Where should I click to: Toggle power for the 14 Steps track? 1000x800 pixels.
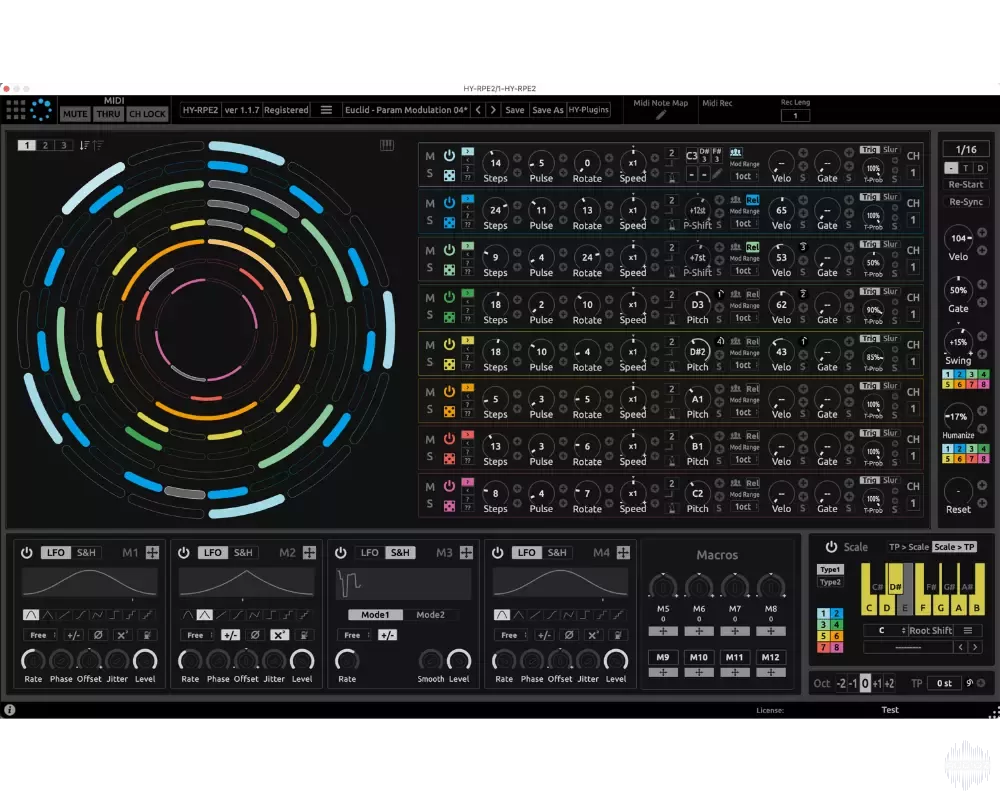pyautogui.click(x=449, y=156)
